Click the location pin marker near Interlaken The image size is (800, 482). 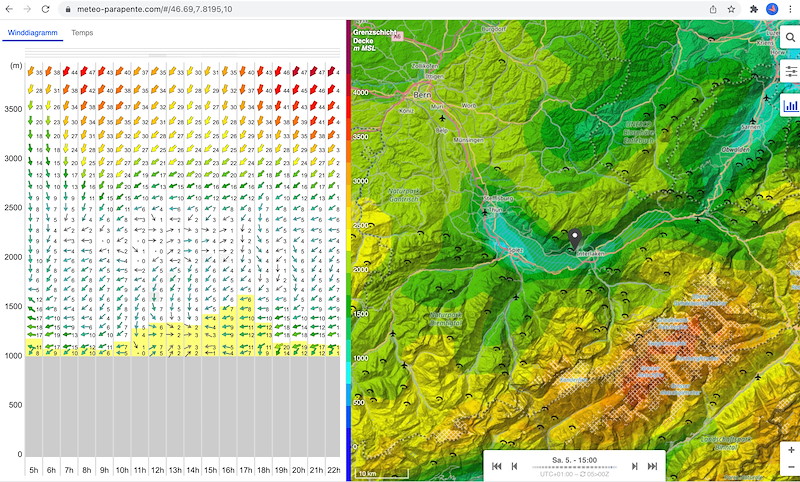pos(576,238)
